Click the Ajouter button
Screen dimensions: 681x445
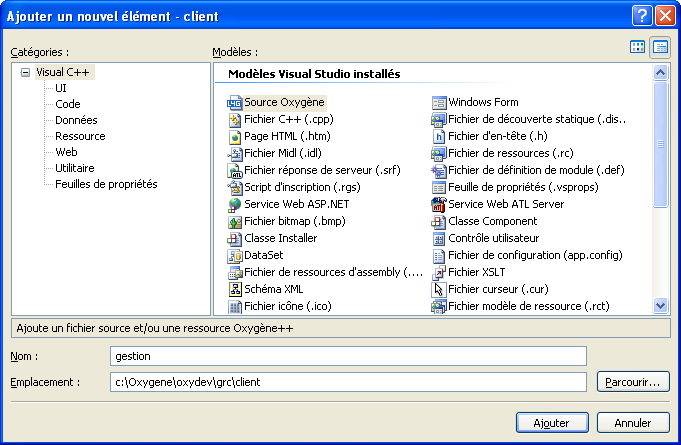552,422
